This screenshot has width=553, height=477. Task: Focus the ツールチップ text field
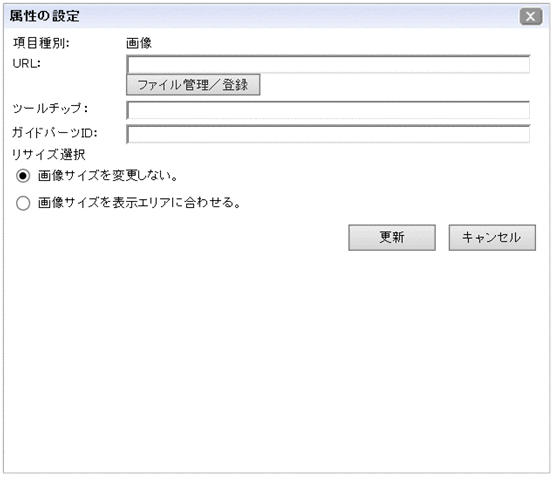pos(328,110)
